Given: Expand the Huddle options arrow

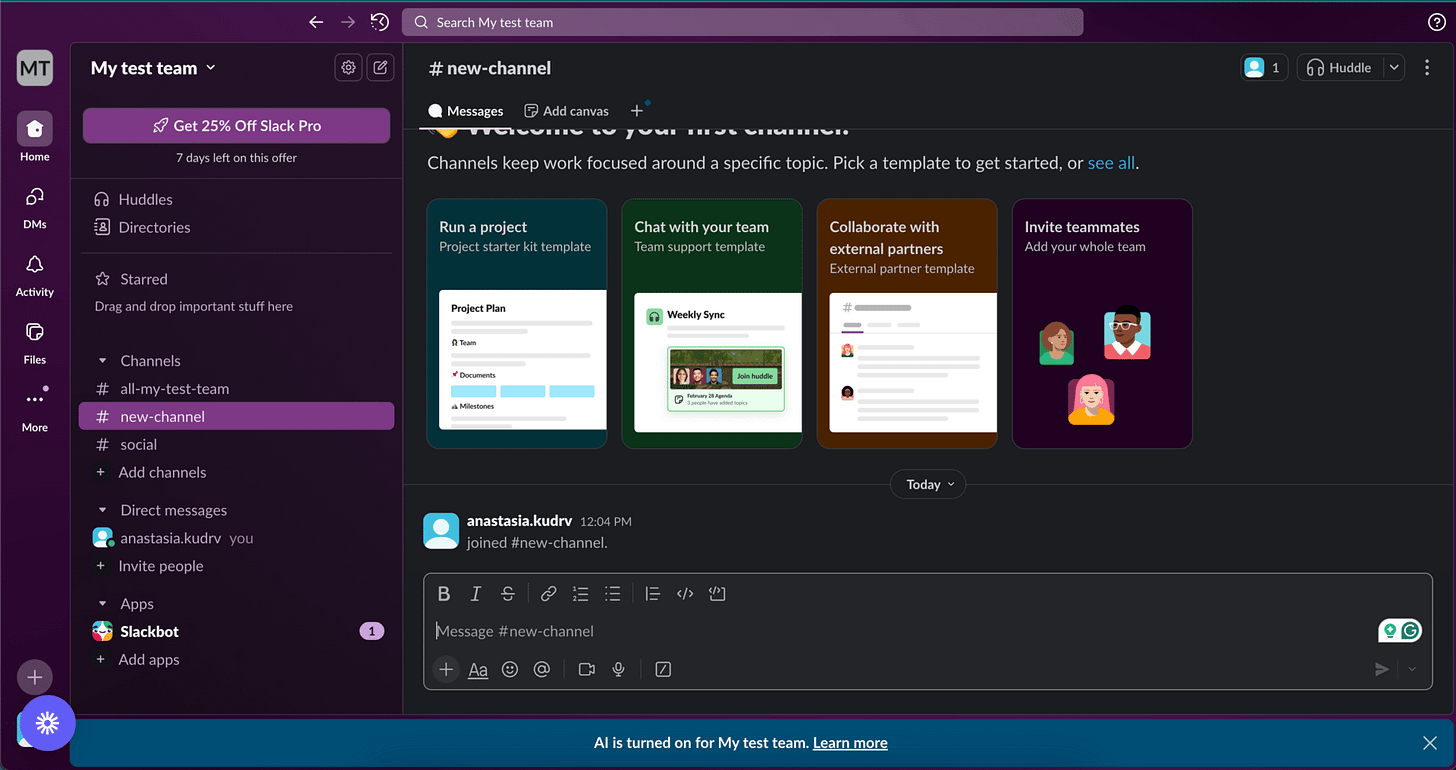Looking at the screenshot, I should (x=1393, y=68).
